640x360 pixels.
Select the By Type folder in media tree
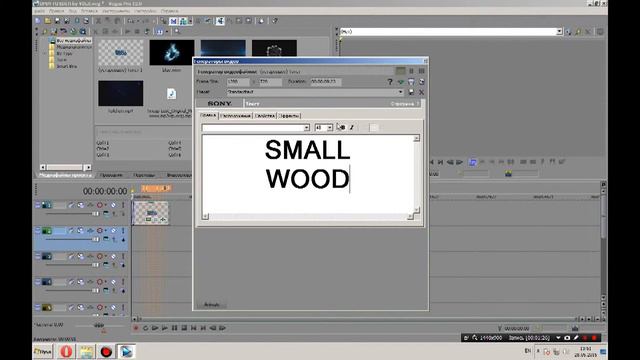click(64, 54)
